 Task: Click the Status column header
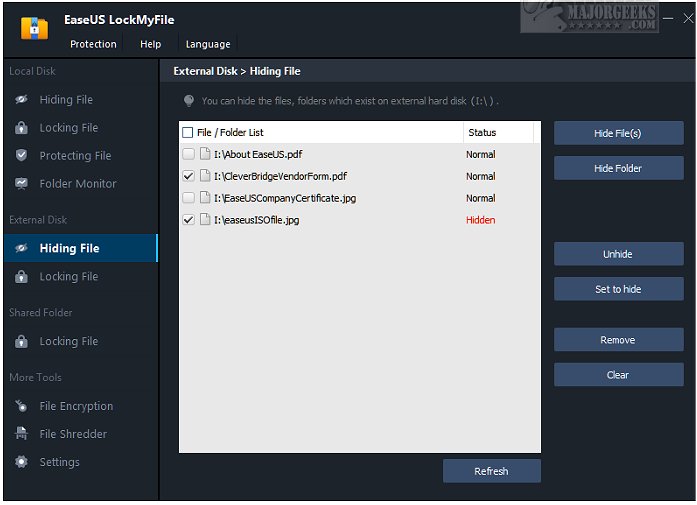point(482,132)
